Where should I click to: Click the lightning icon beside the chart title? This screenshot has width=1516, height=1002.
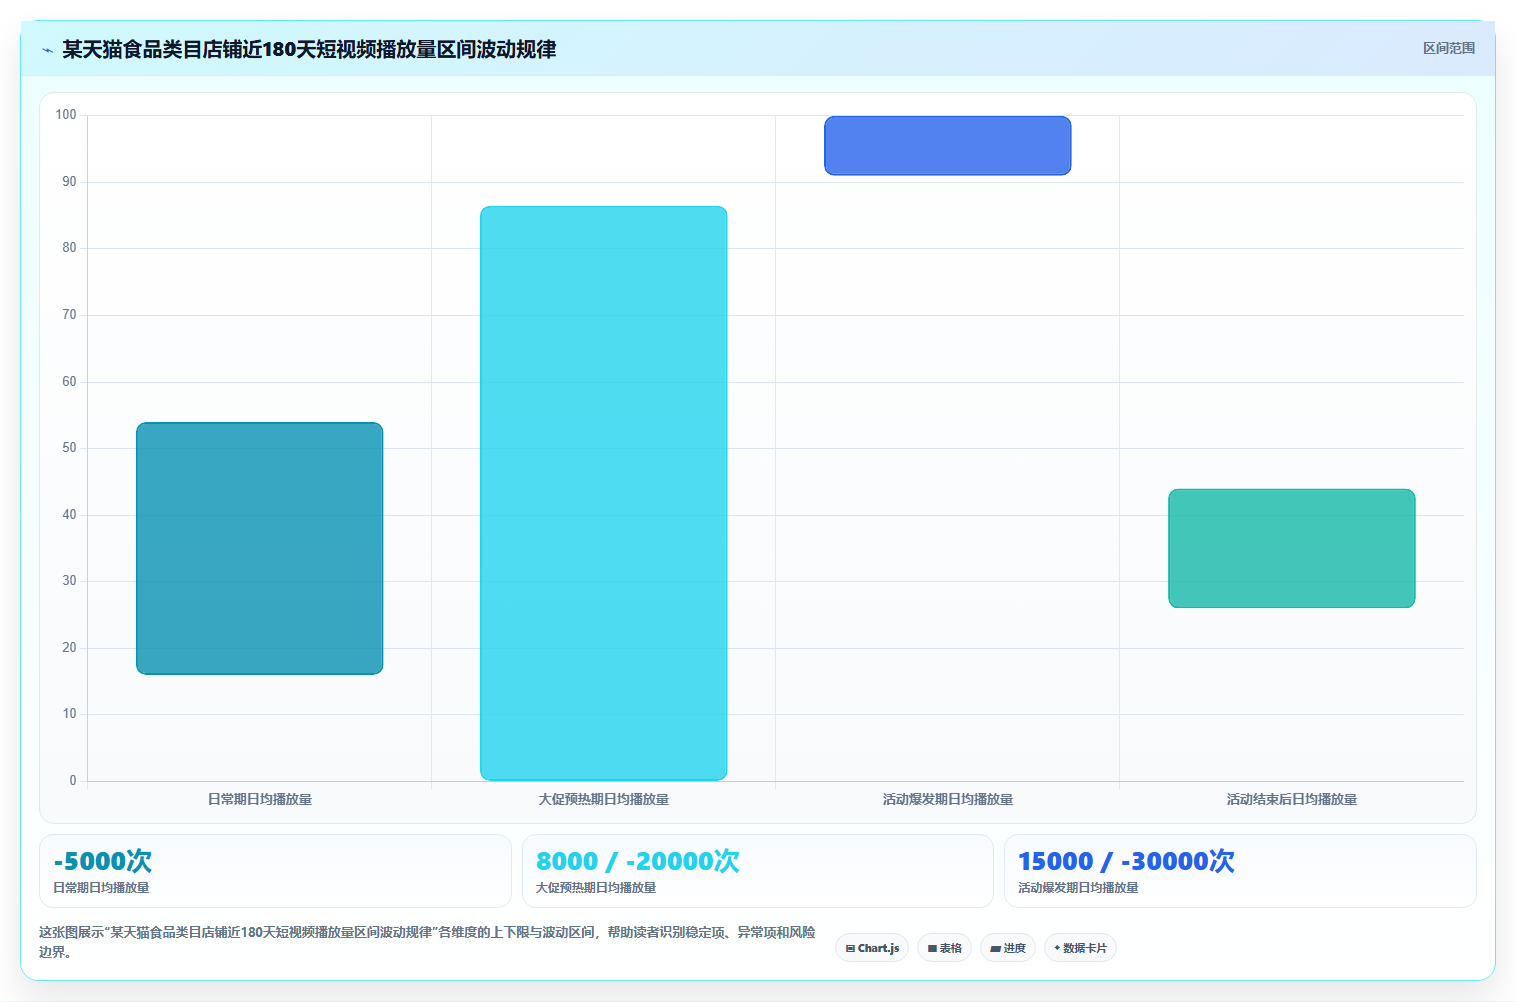point(47,50)
